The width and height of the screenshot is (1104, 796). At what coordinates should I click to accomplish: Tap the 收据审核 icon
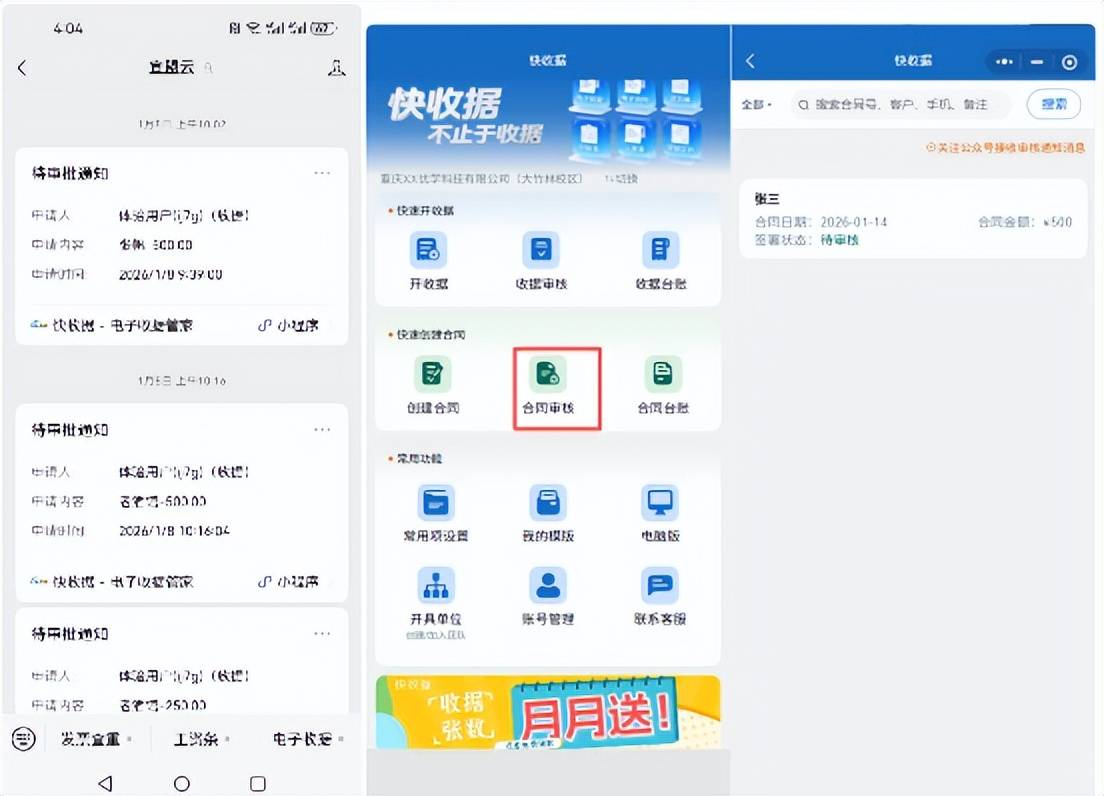[x=541, y=250]
